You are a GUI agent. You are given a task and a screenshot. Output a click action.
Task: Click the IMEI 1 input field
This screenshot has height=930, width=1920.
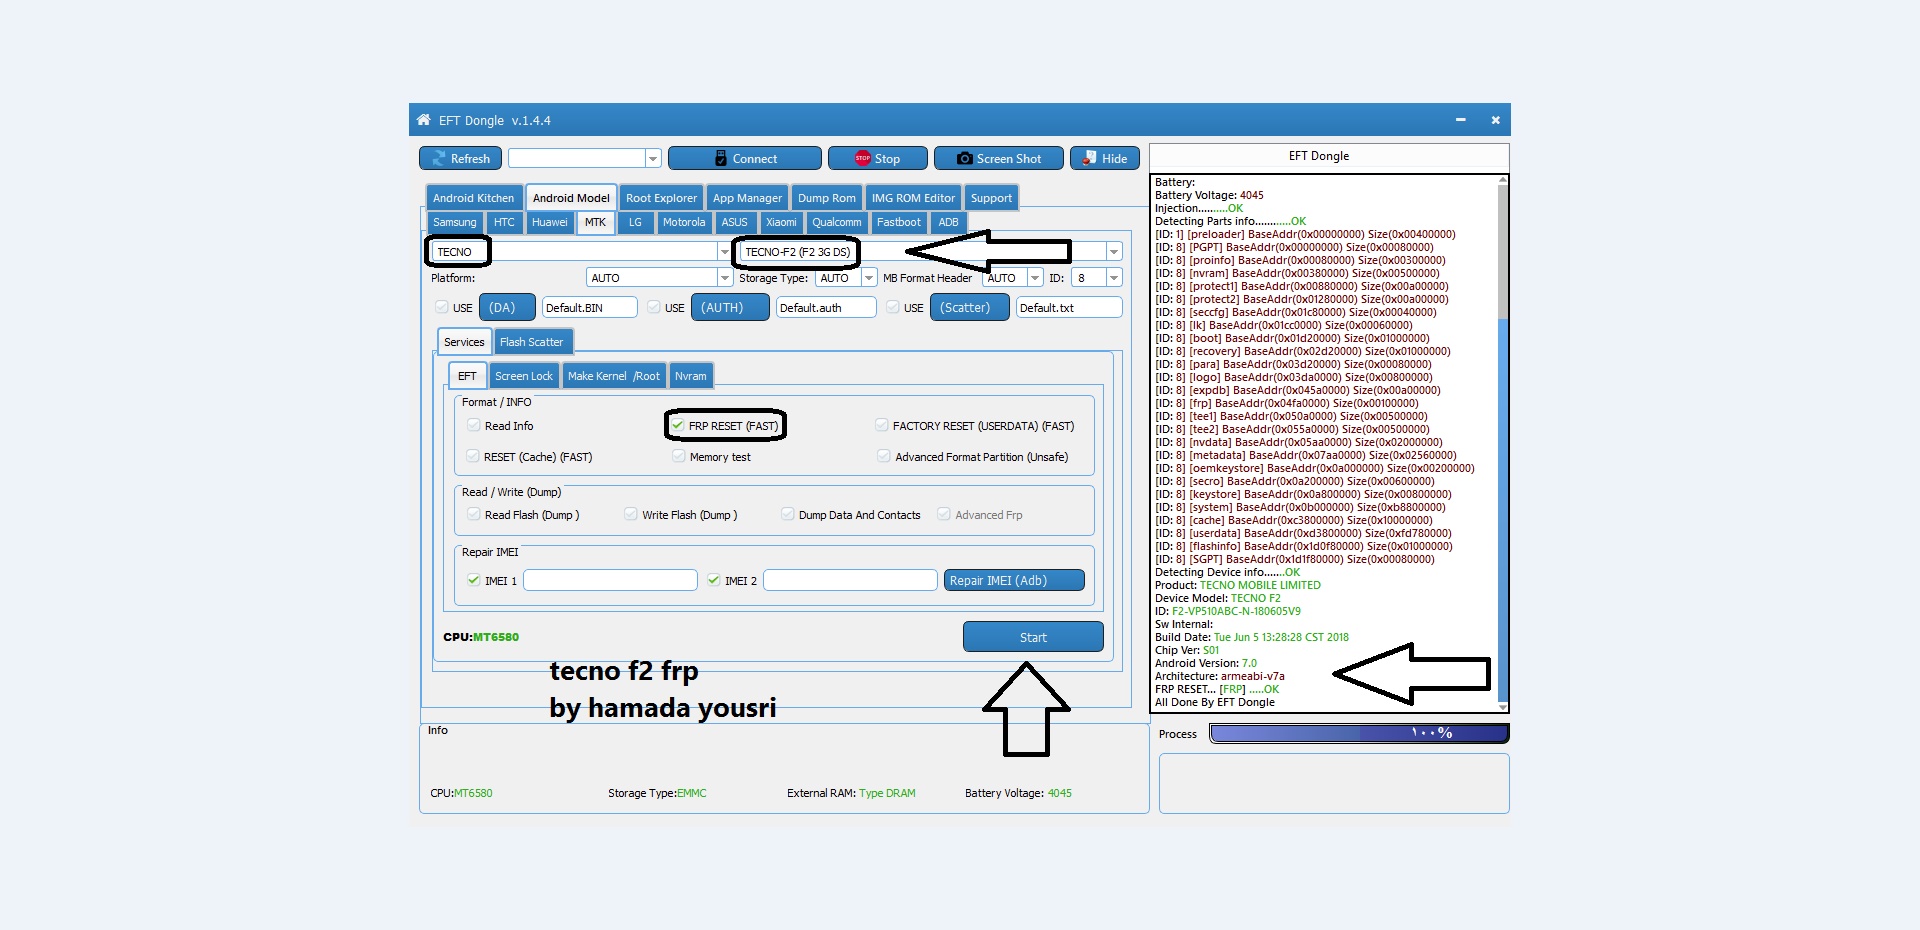(610, 580)
